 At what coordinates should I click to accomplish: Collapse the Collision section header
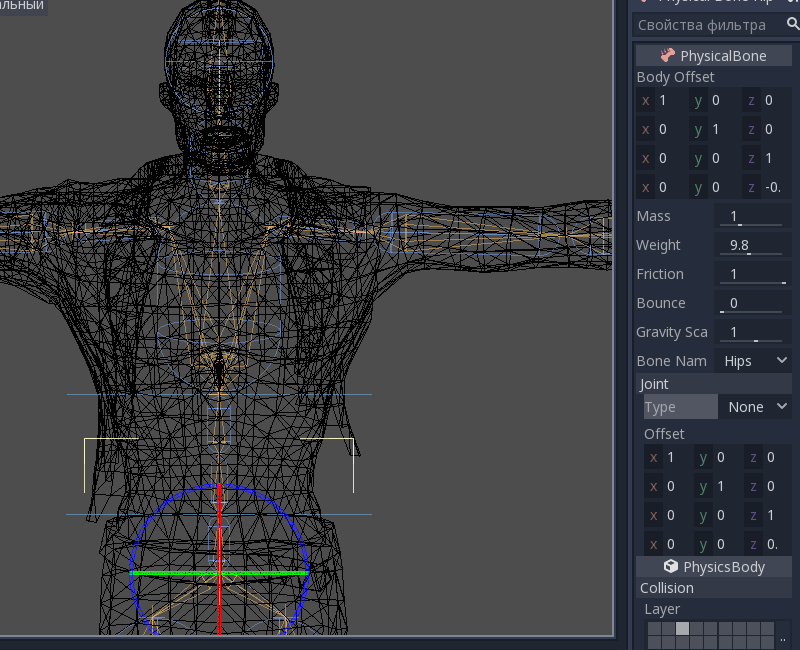713,588
